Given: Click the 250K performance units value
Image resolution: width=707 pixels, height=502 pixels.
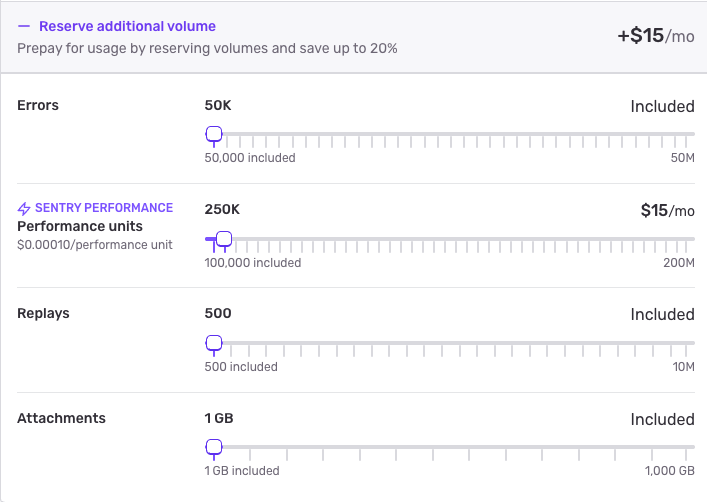Looking at the screenshot, I should 222,209.
